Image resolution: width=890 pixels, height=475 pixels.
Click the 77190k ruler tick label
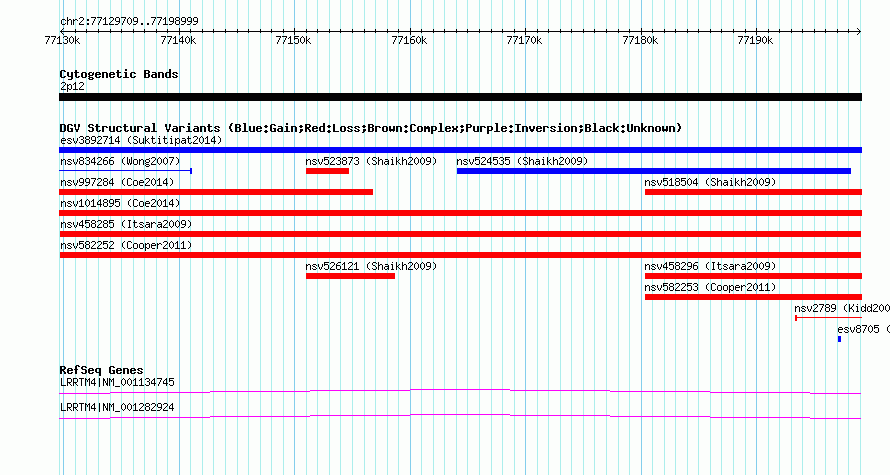(755, 40)
